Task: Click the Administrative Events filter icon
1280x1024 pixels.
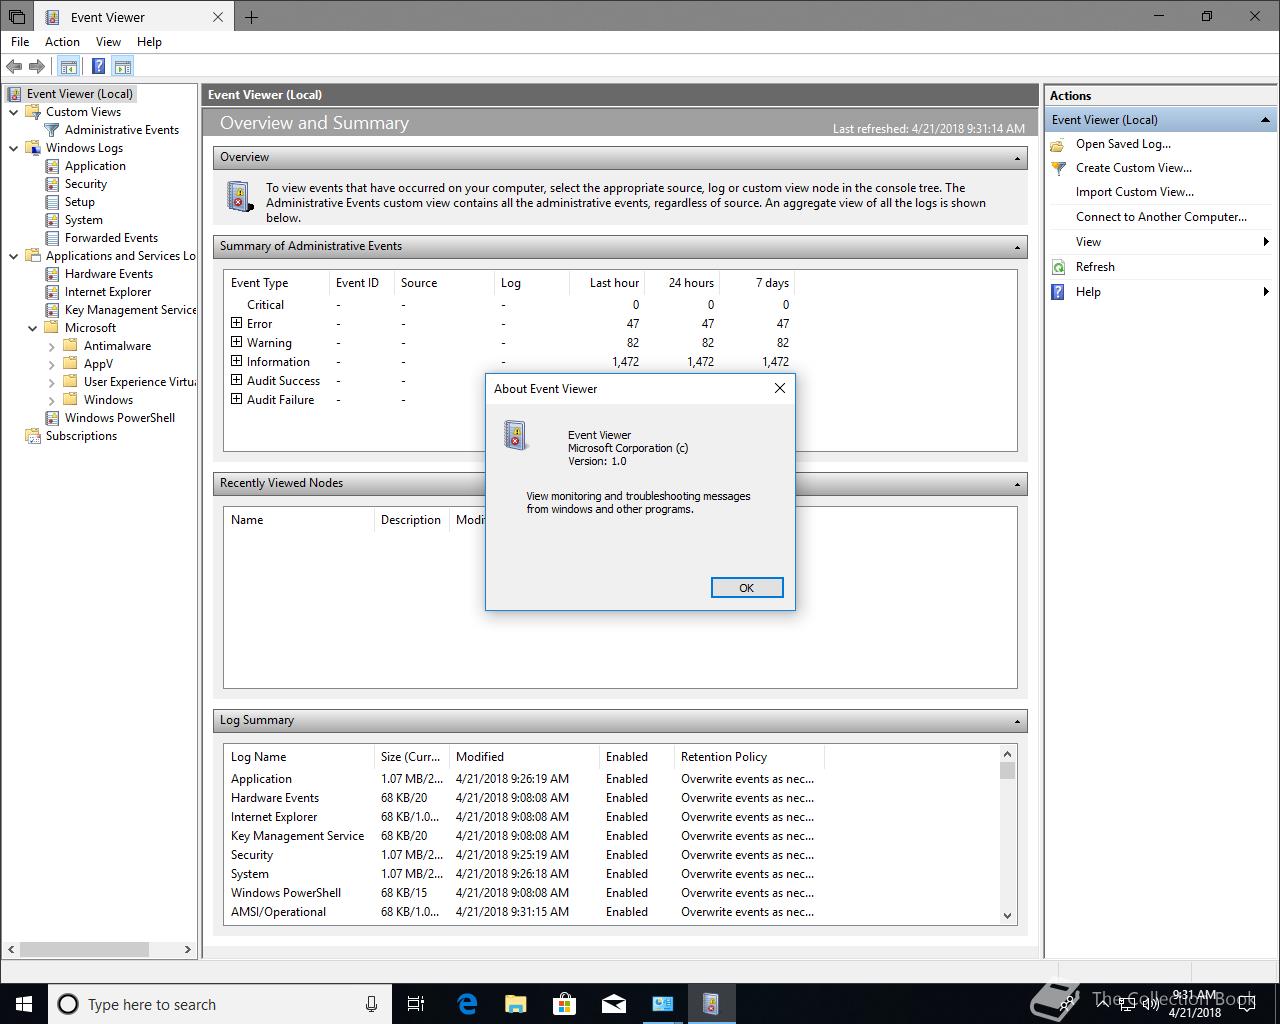Action: pos(52,130)
